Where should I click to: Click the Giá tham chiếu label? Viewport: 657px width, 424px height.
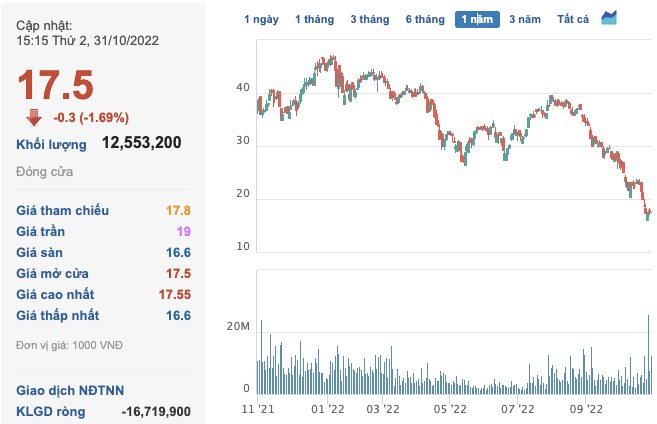(63, 210)
